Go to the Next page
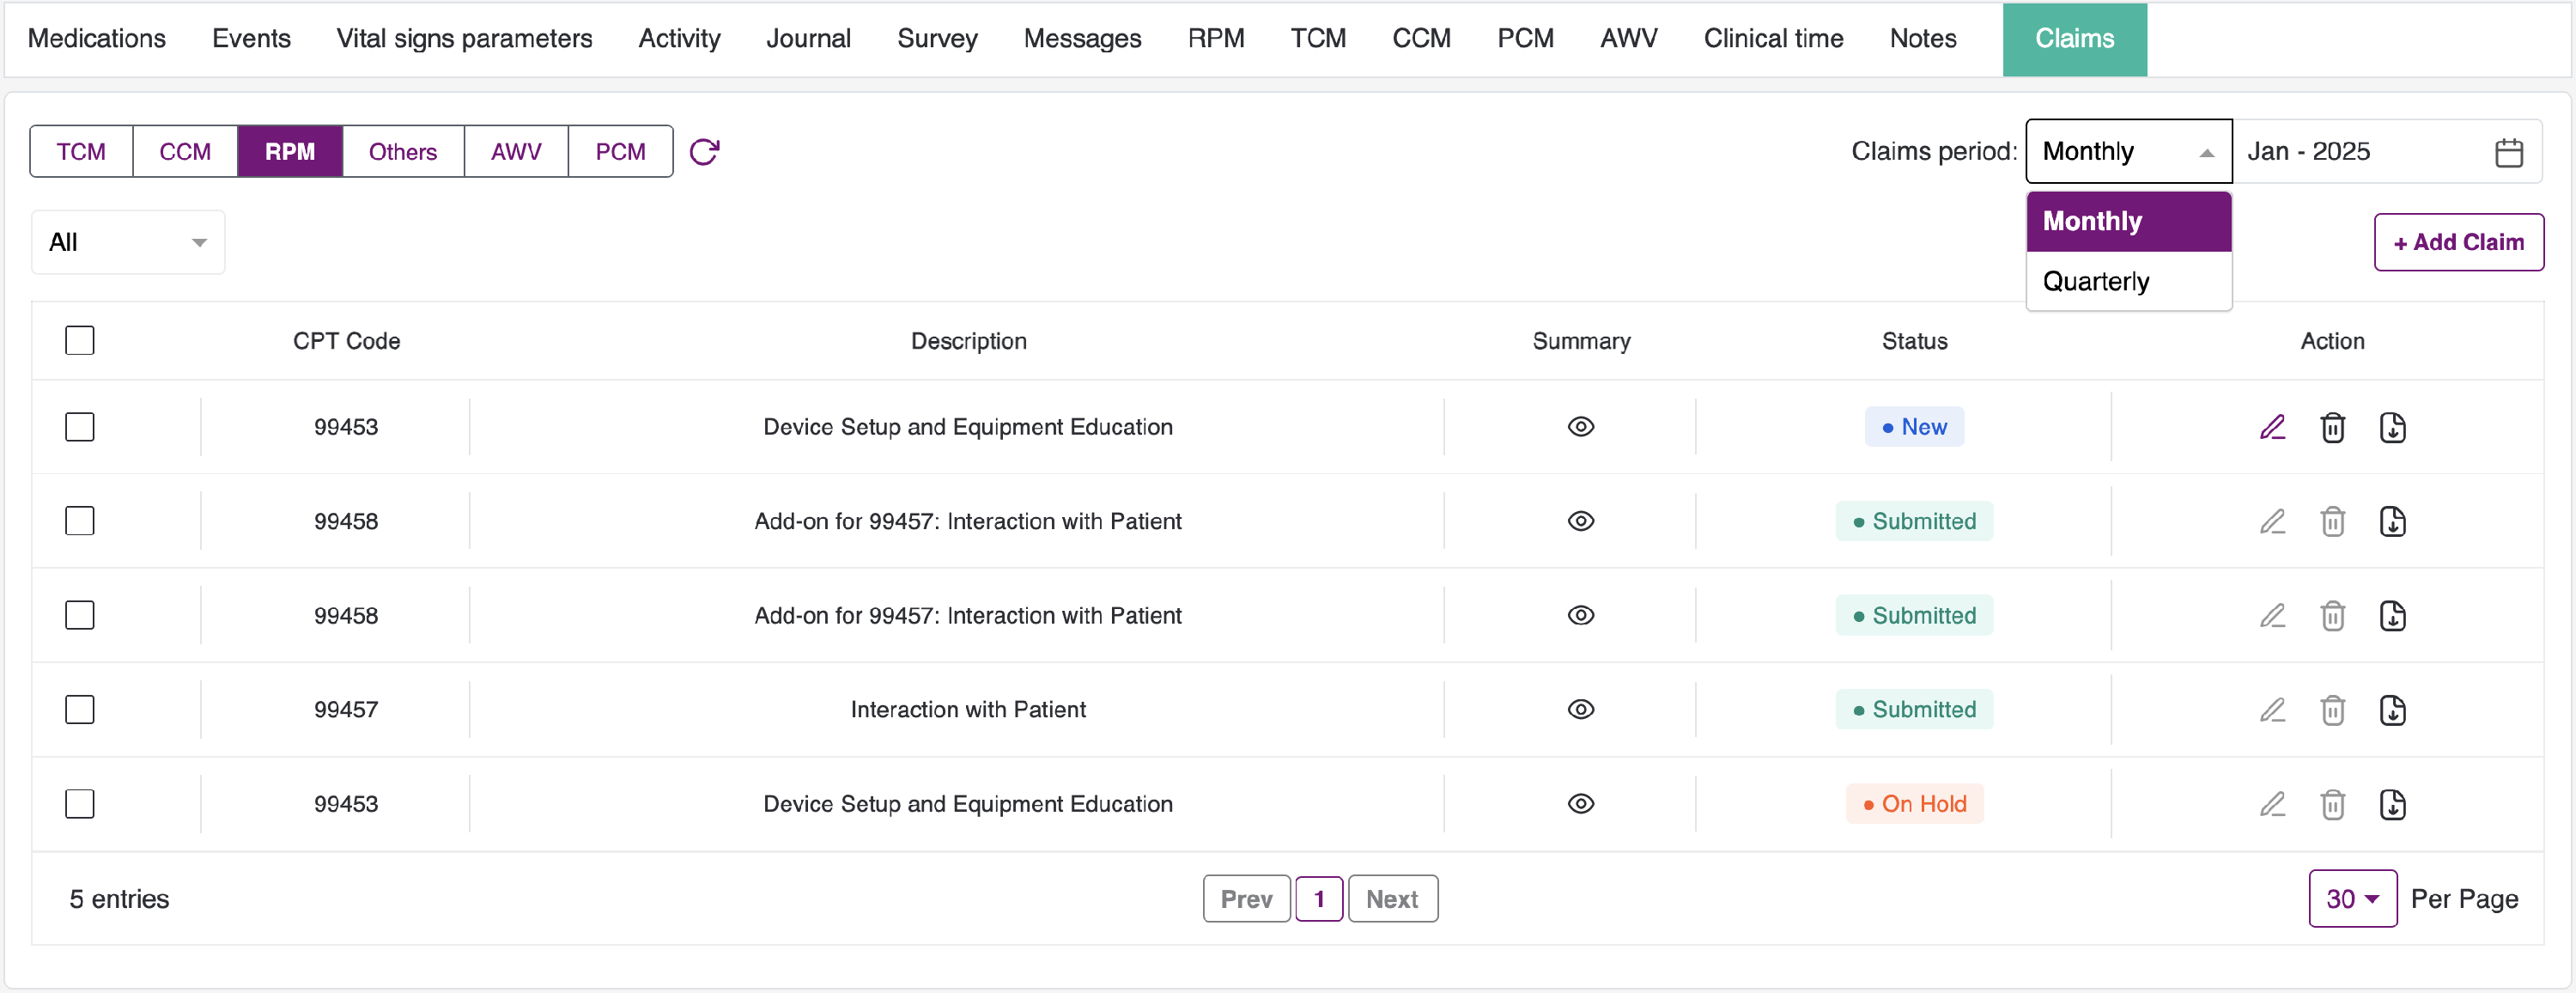 click(1391, 899)
